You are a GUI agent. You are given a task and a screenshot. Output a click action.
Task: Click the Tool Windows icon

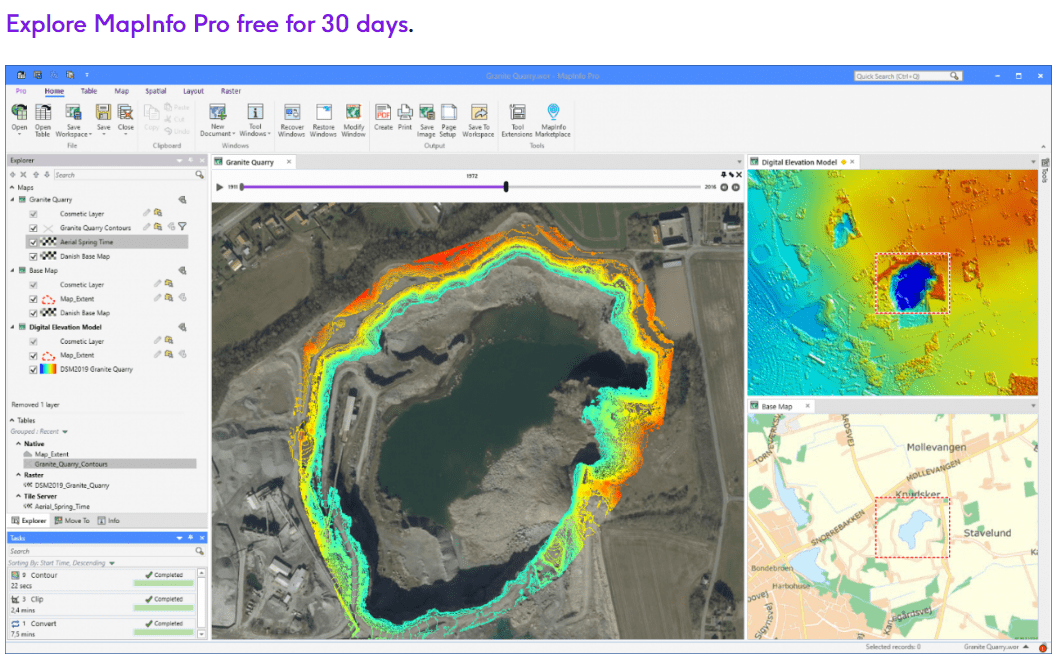coord(255,113)
